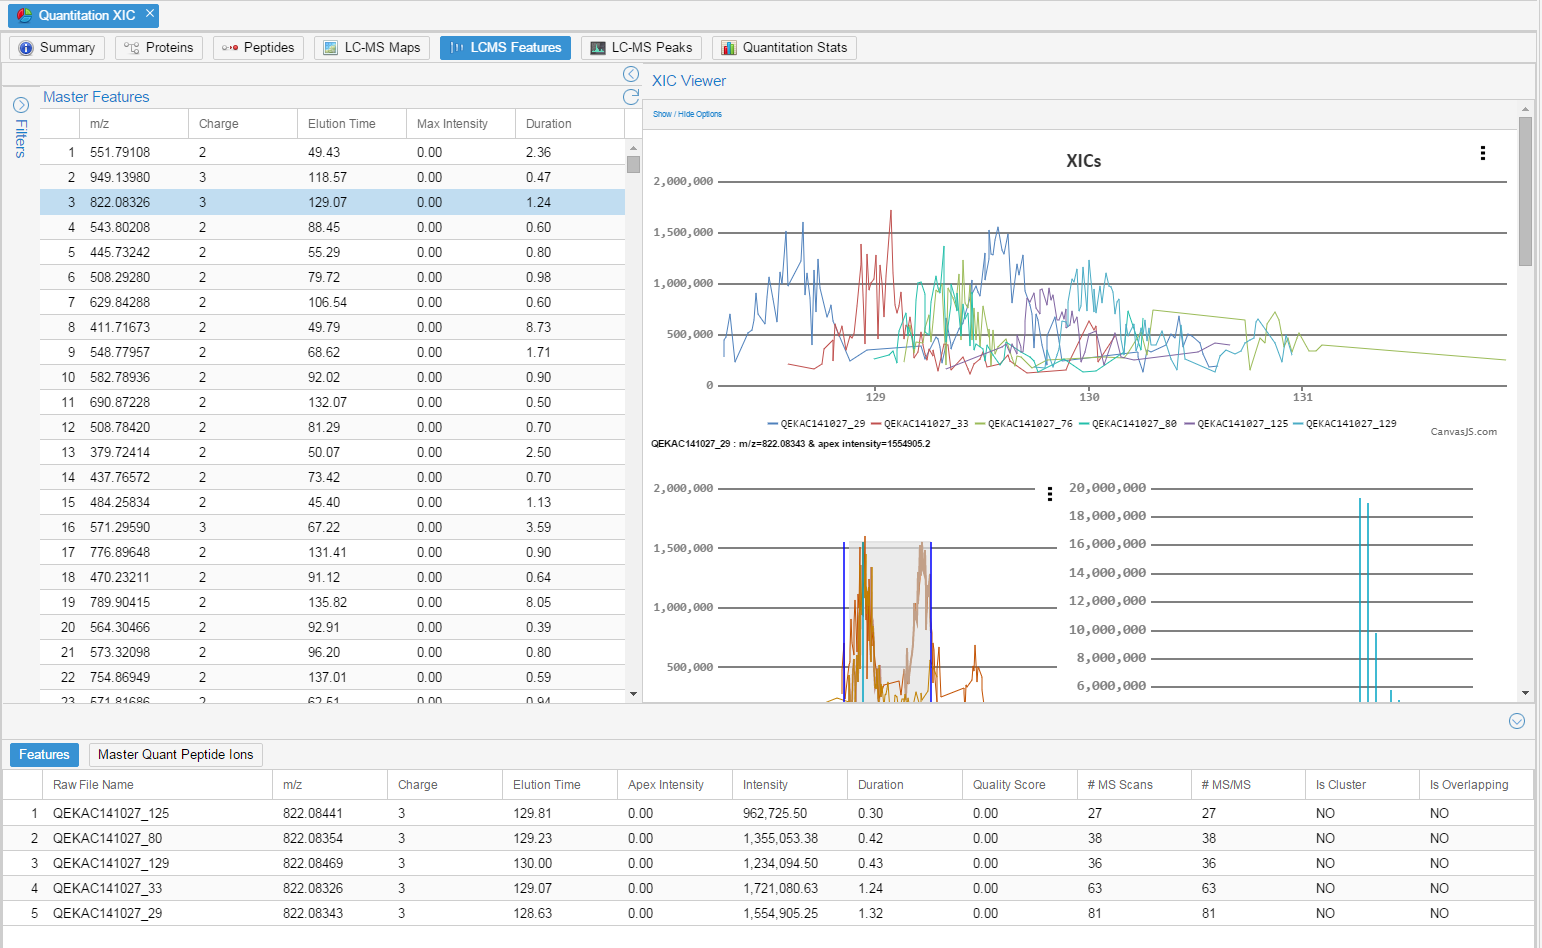Sort by the Elution Time column in Master Features

click(x=342, y=124)
